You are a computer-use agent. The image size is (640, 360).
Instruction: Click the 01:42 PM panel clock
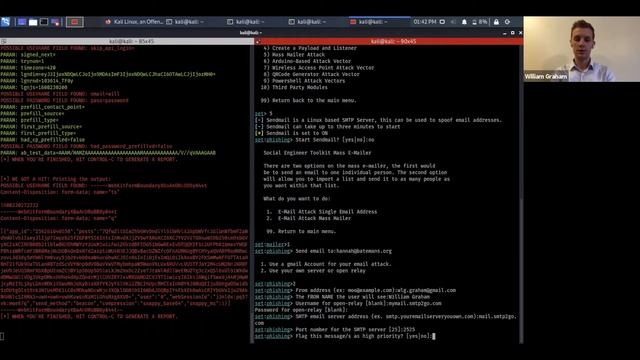pos(424,22)
